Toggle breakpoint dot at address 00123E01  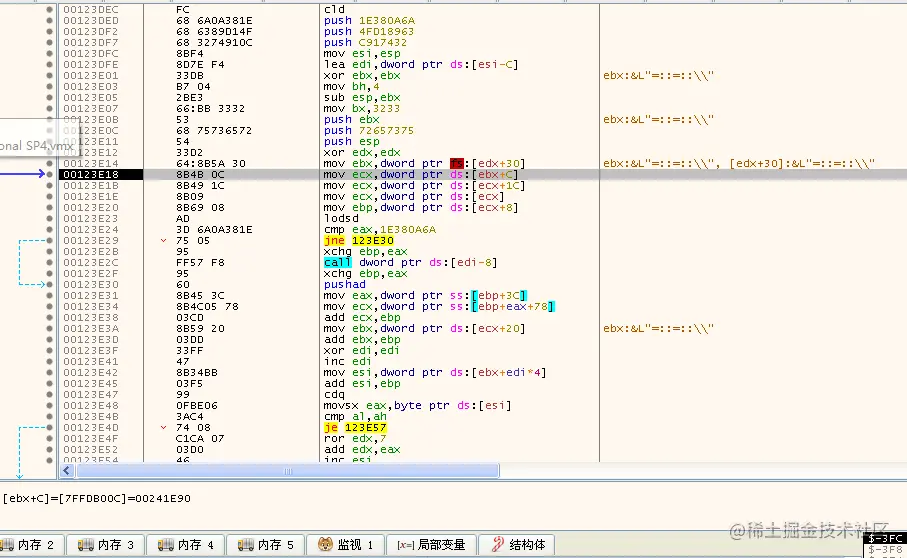point(49,76)
